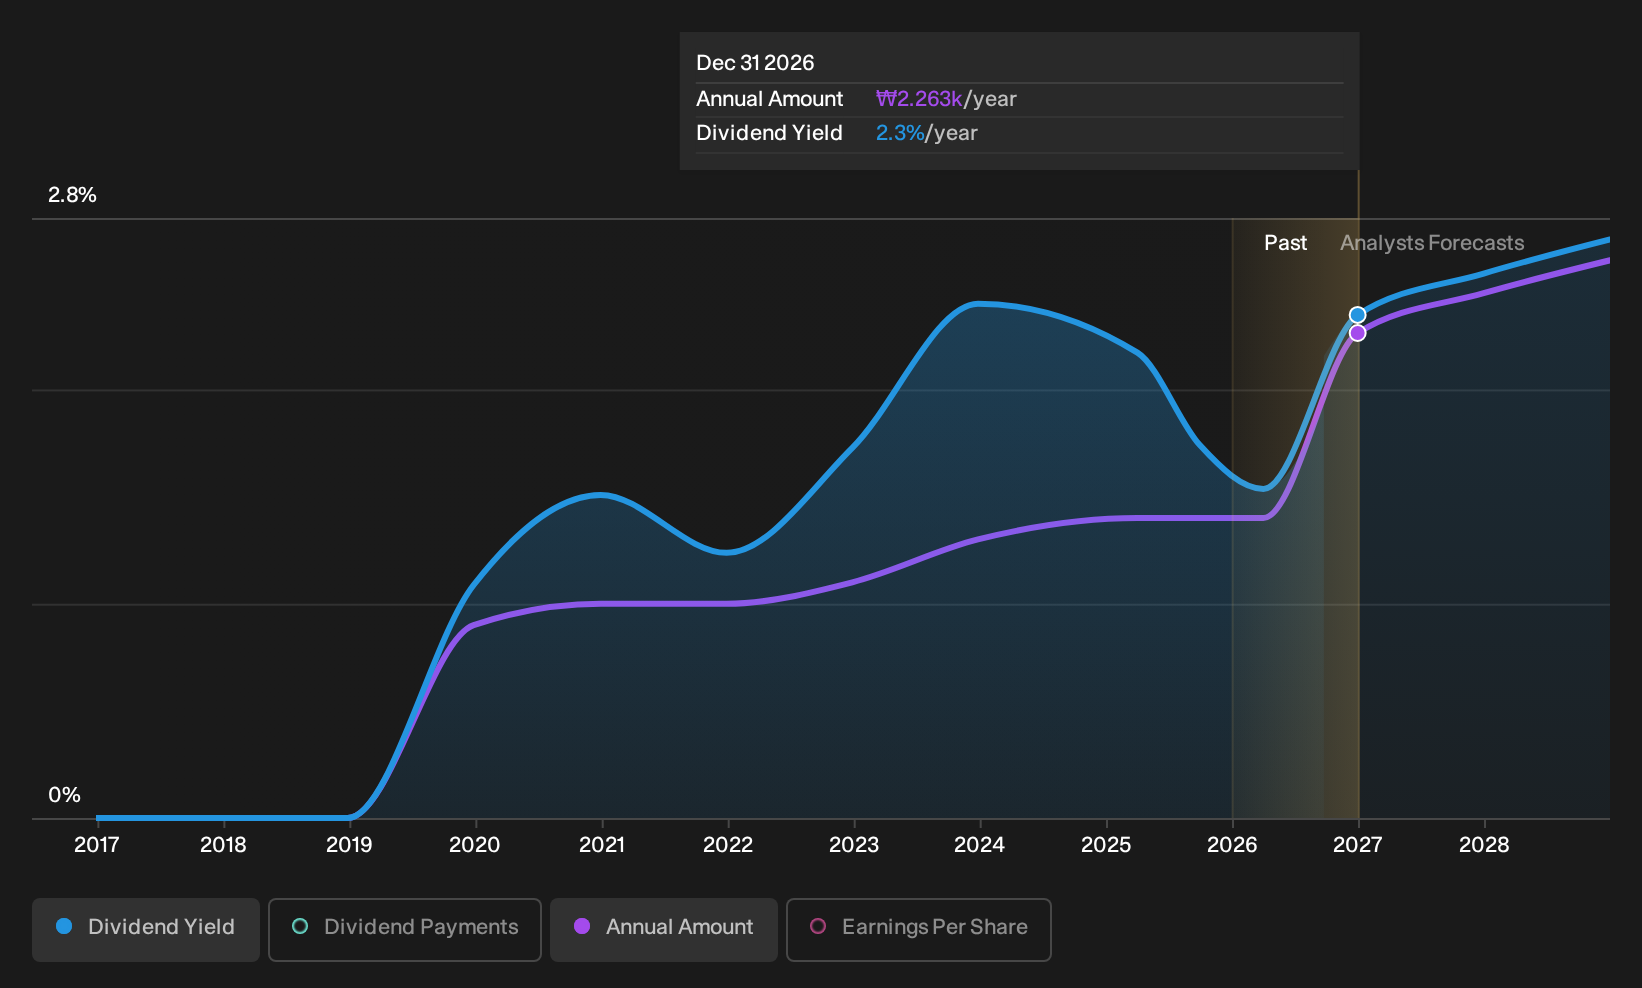The width and height of the screenshot is (1642, 988).
Task: Click the blue Dividend Yield legend dot
Action: pos(64,926)
